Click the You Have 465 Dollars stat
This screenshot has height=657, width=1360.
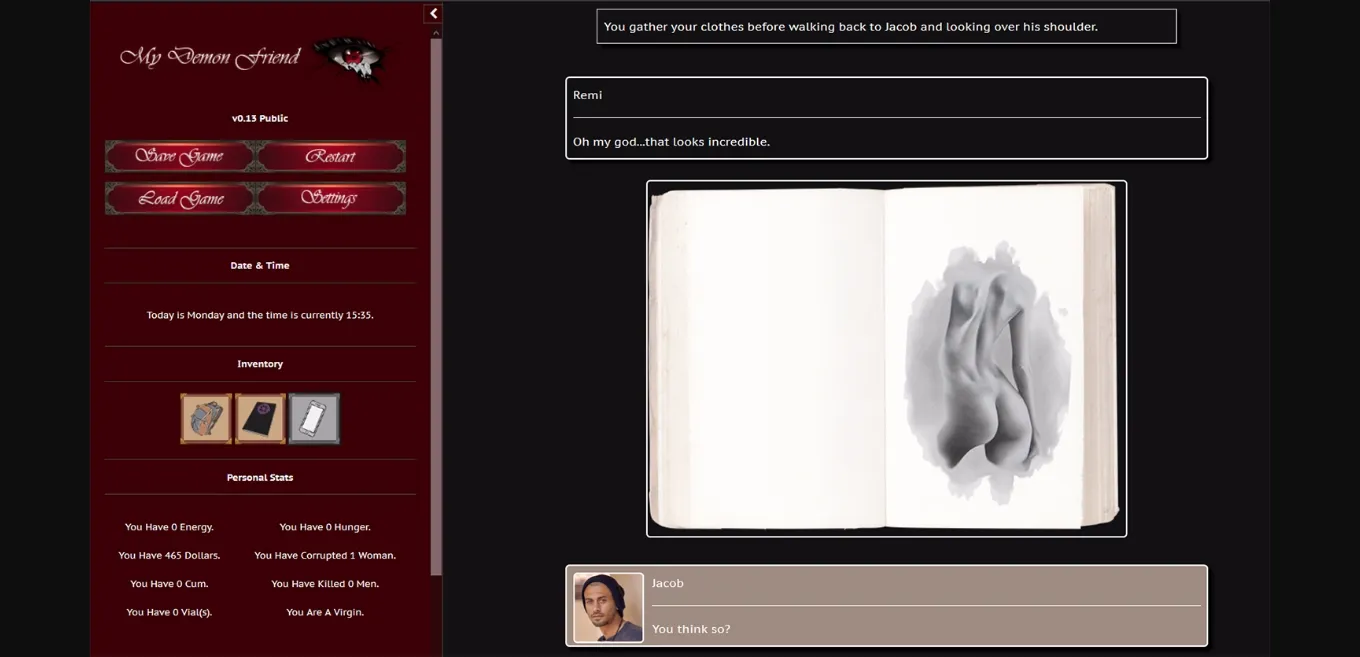170,555
